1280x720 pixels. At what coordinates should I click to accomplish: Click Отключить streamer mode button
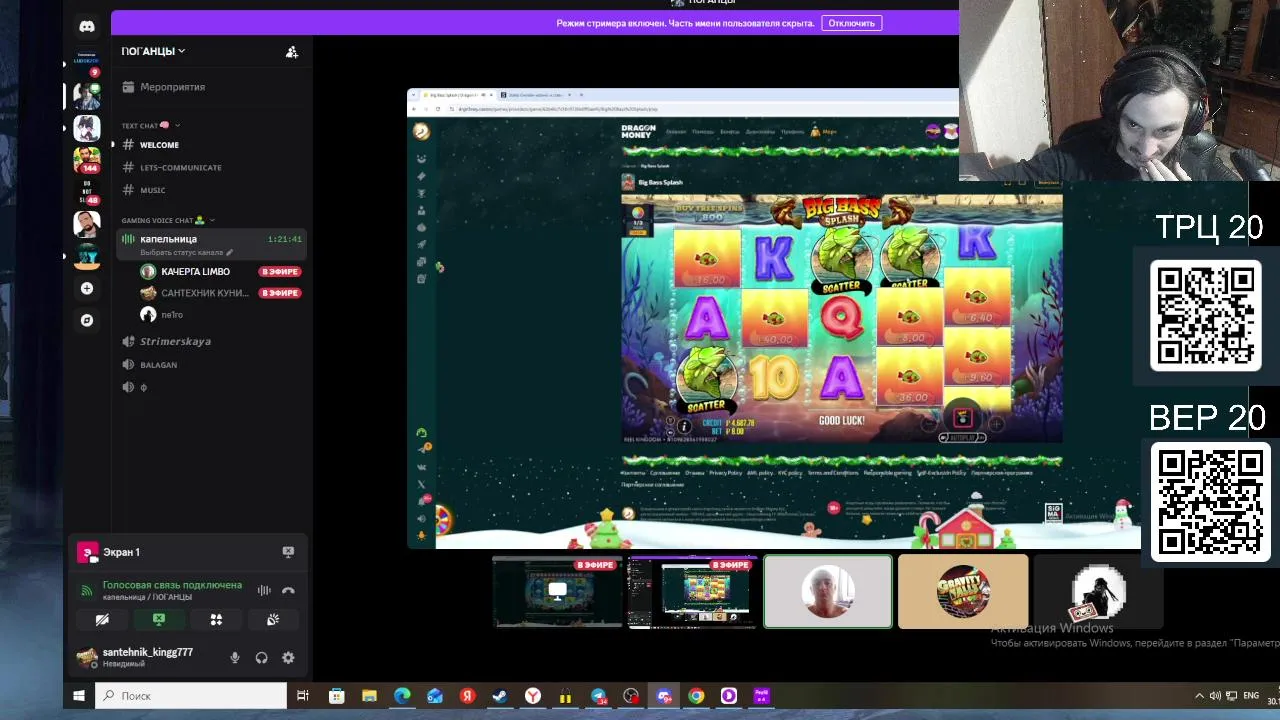click(851, 23)
